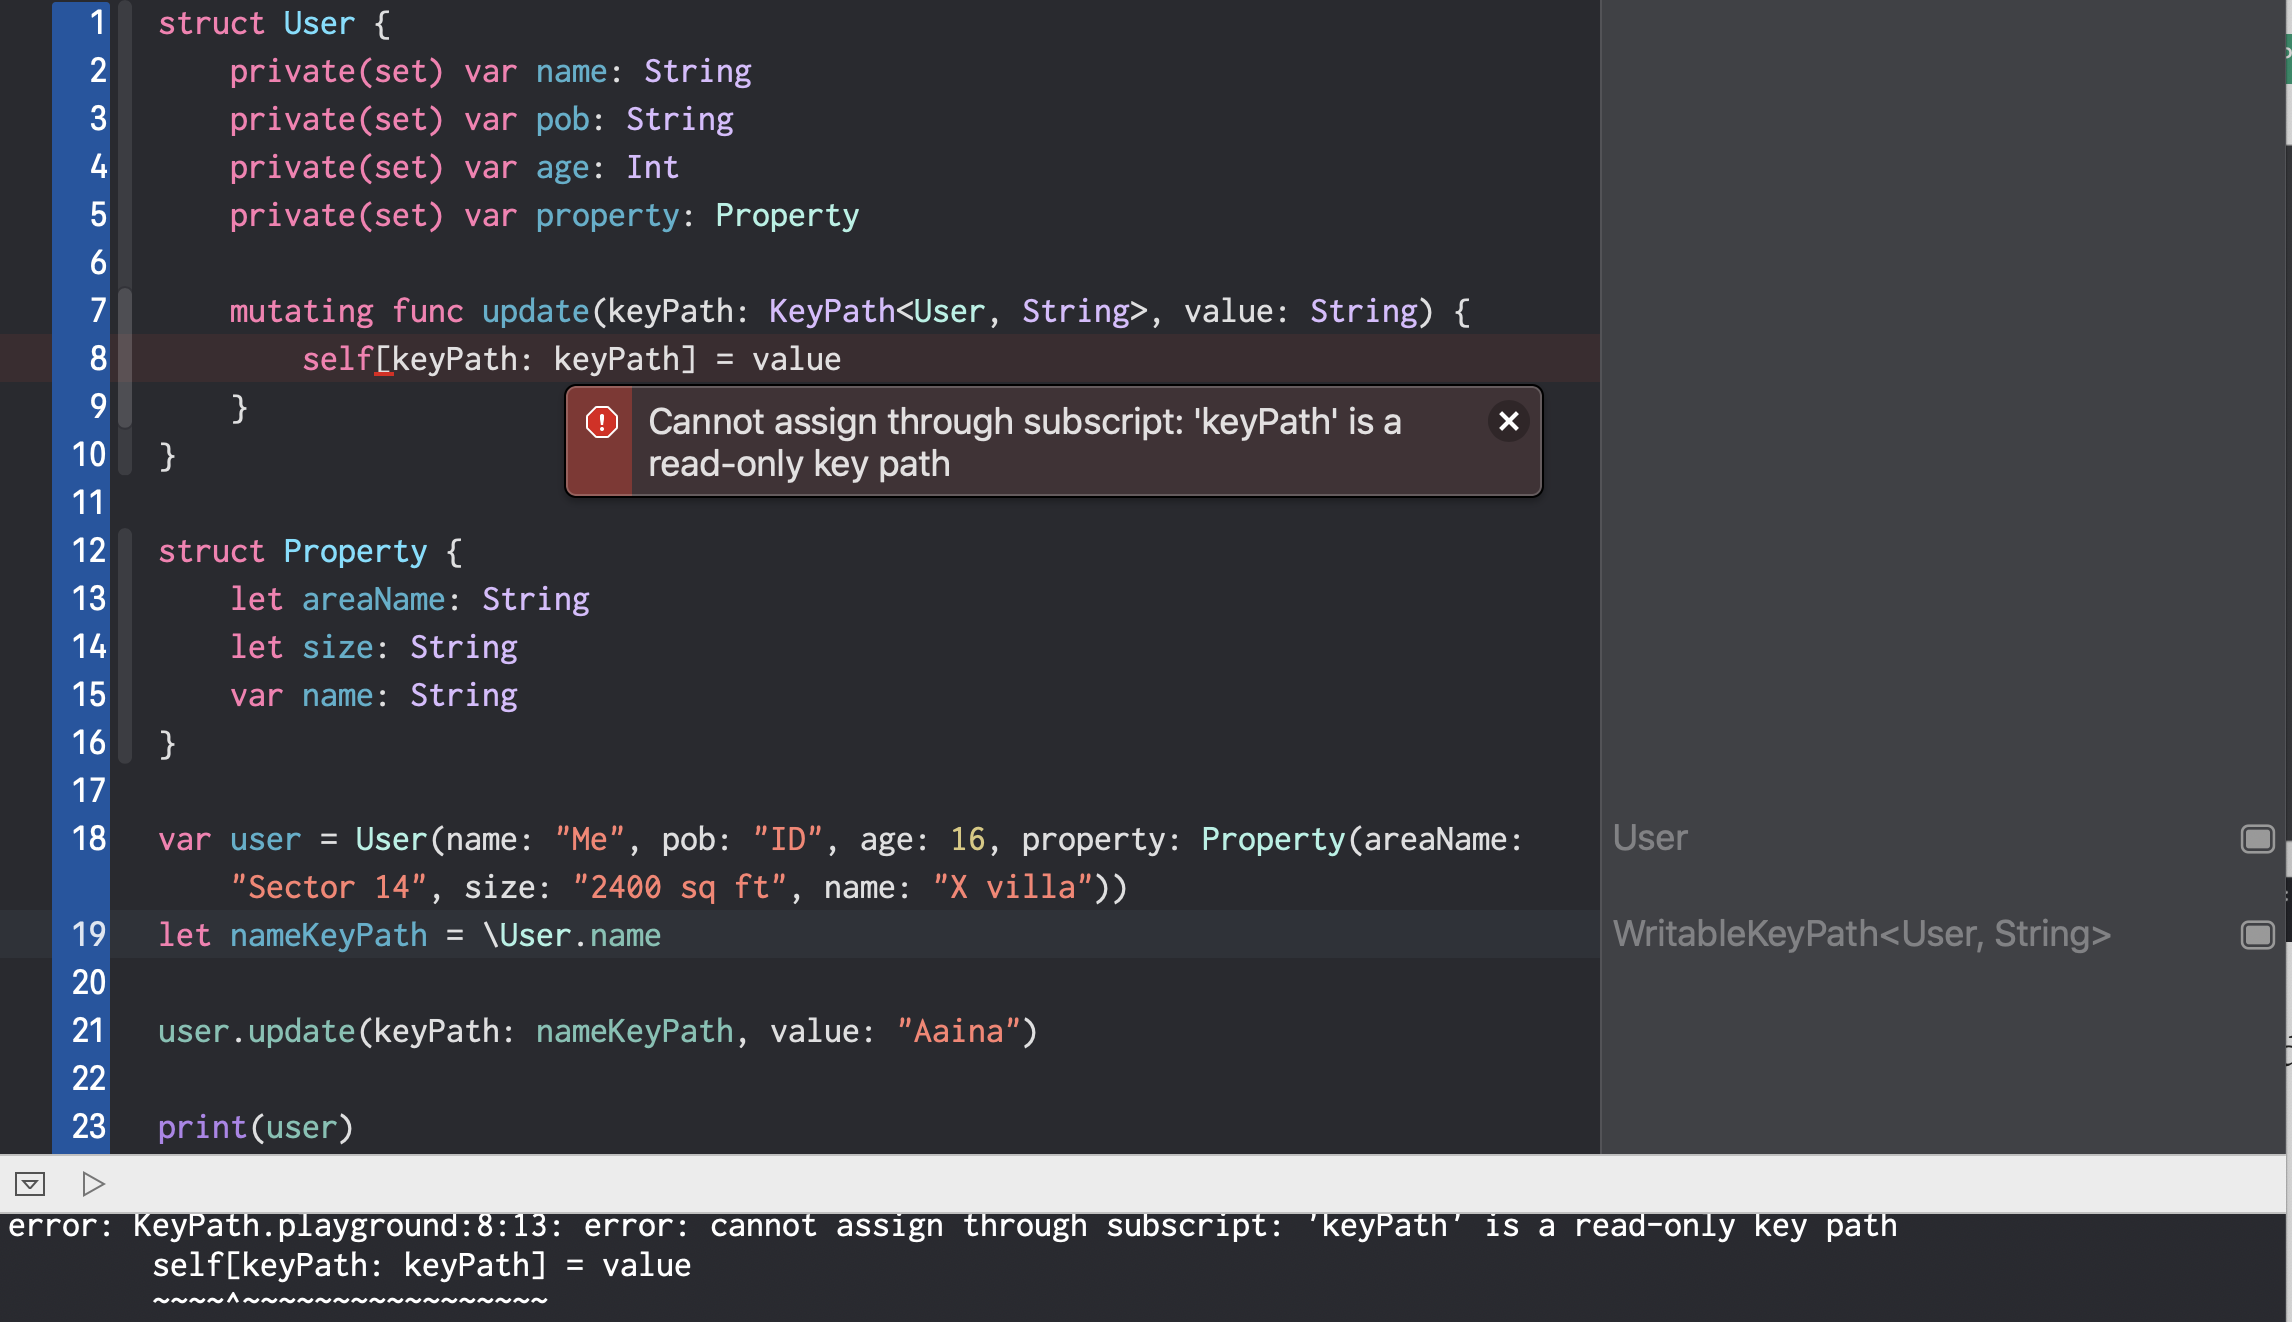This screenshot has width=2292, height=1322.
Task: Open Quick Look for WritableKeyPath result
Action: tap(2257, 934)
